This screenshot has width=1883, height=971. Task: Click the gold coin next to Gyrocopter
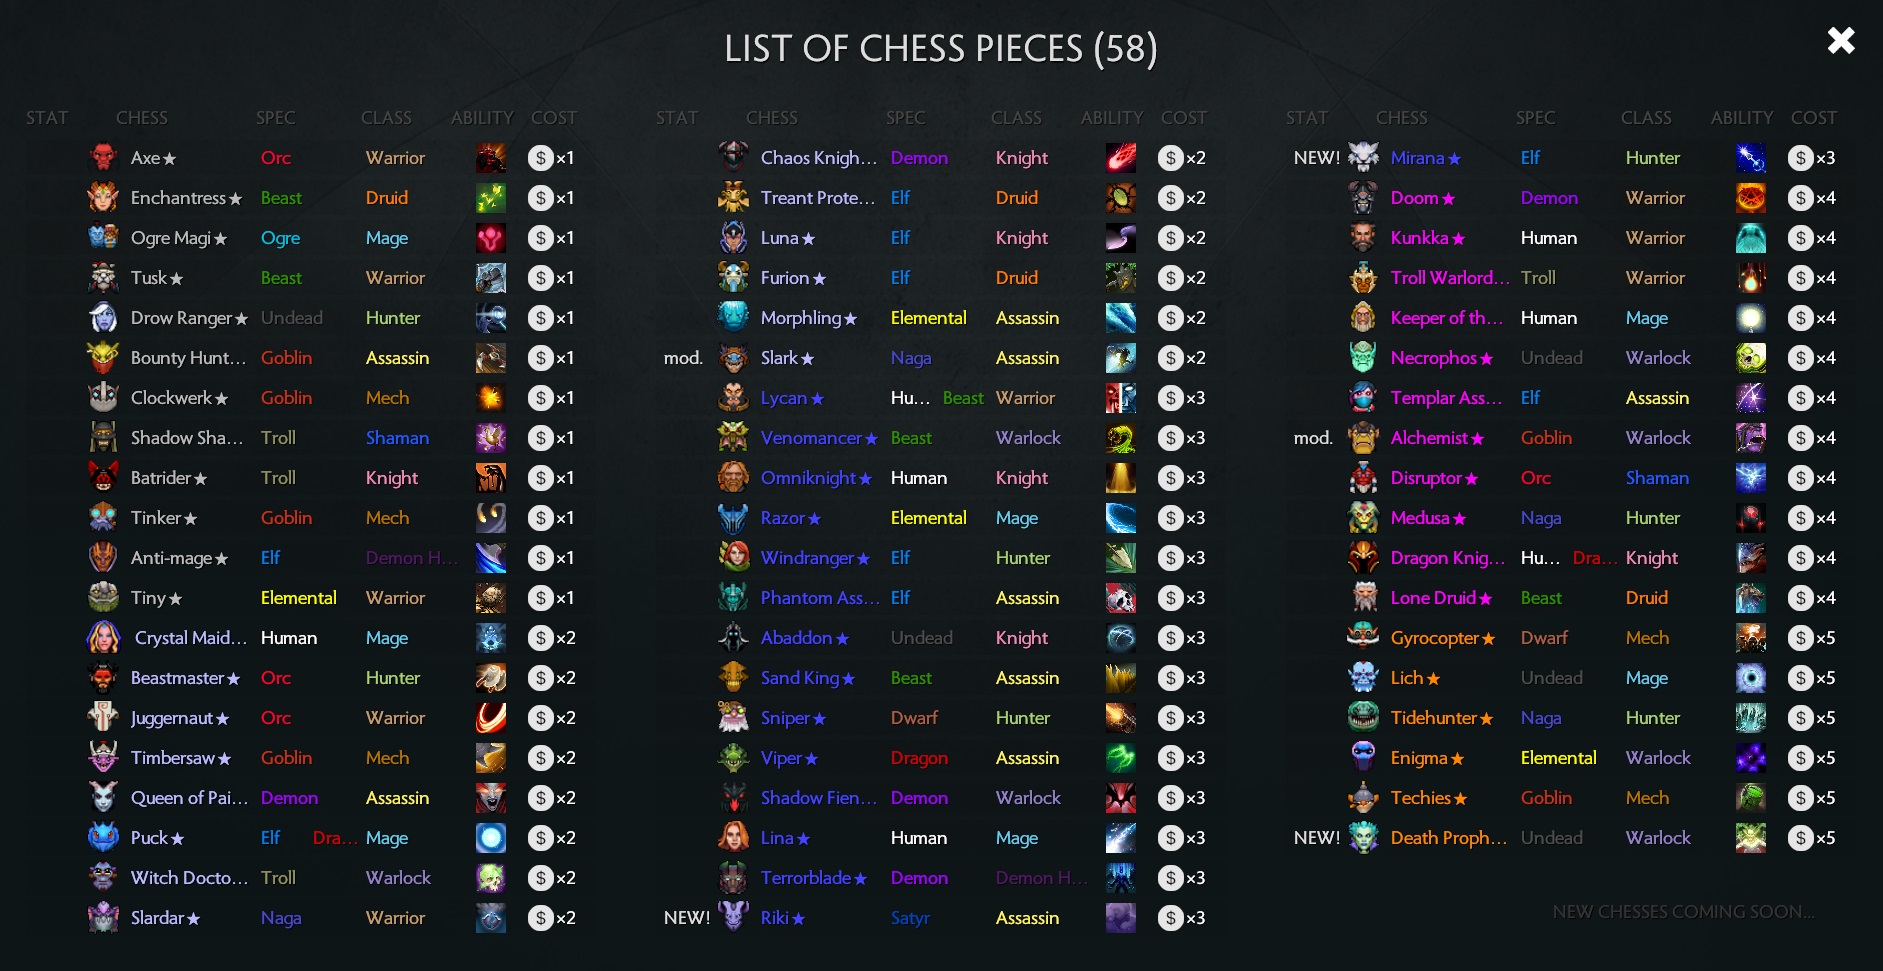tap(1800, 638)
